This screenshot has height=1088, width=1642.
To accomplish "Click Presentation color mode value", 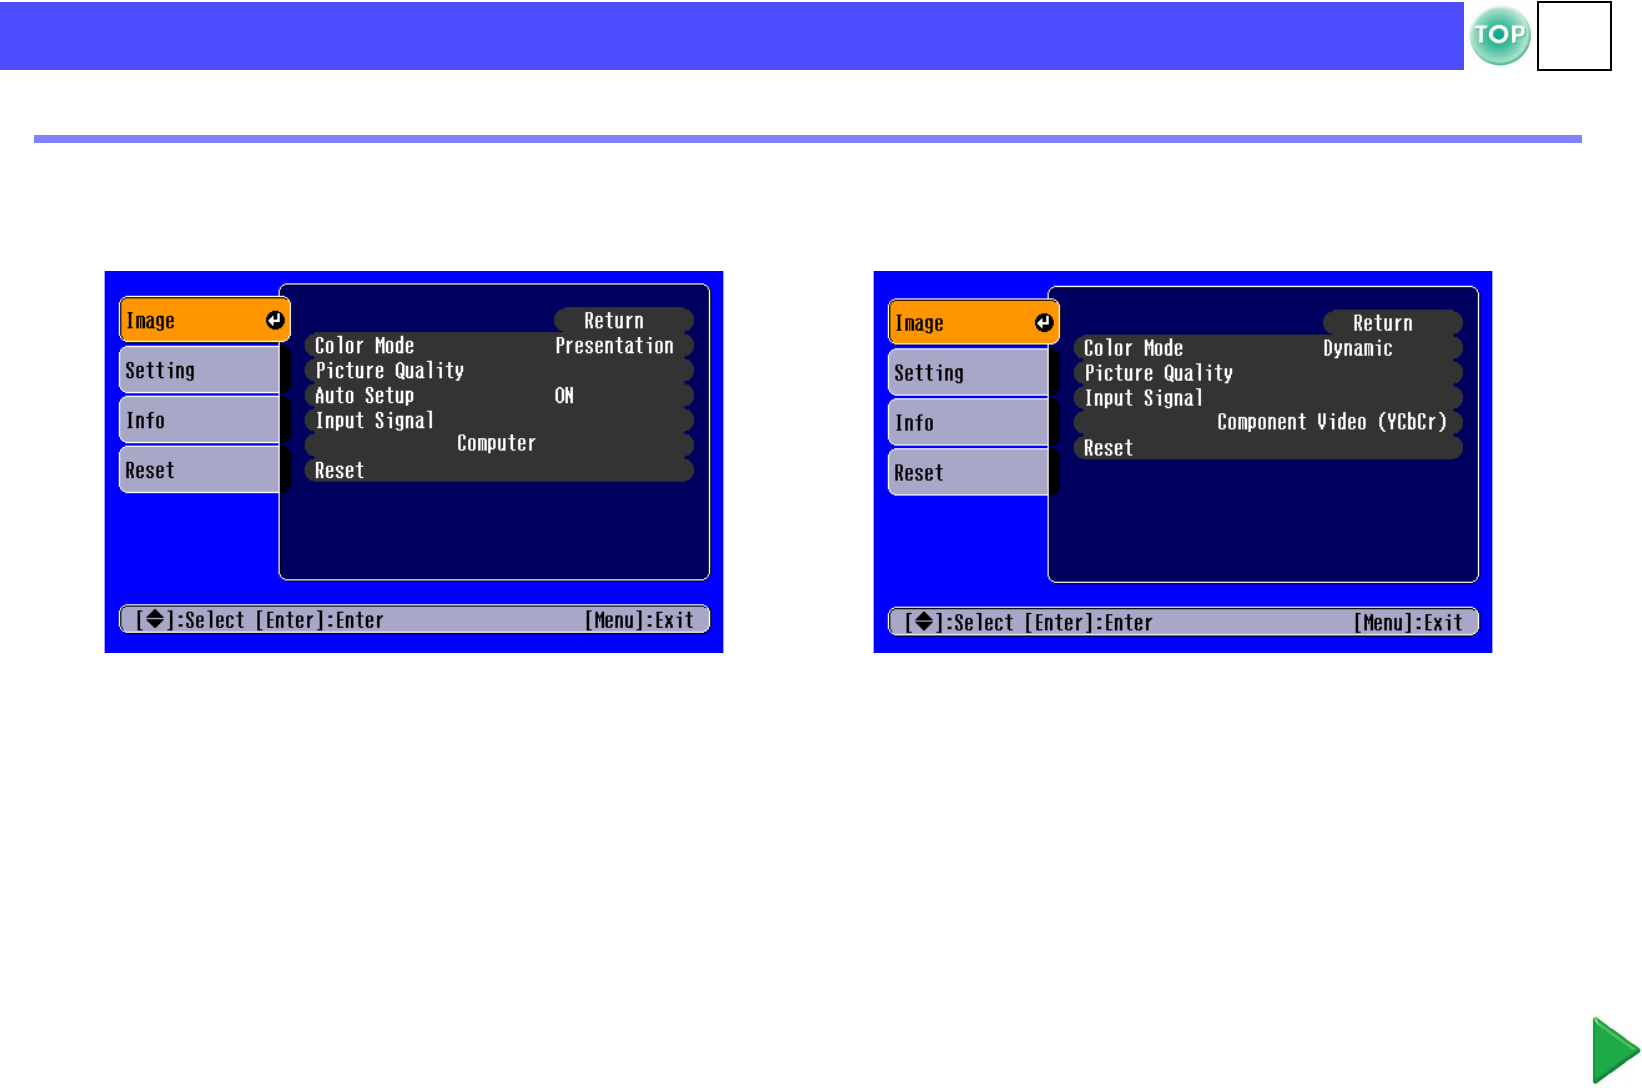I will pos(614,345).
